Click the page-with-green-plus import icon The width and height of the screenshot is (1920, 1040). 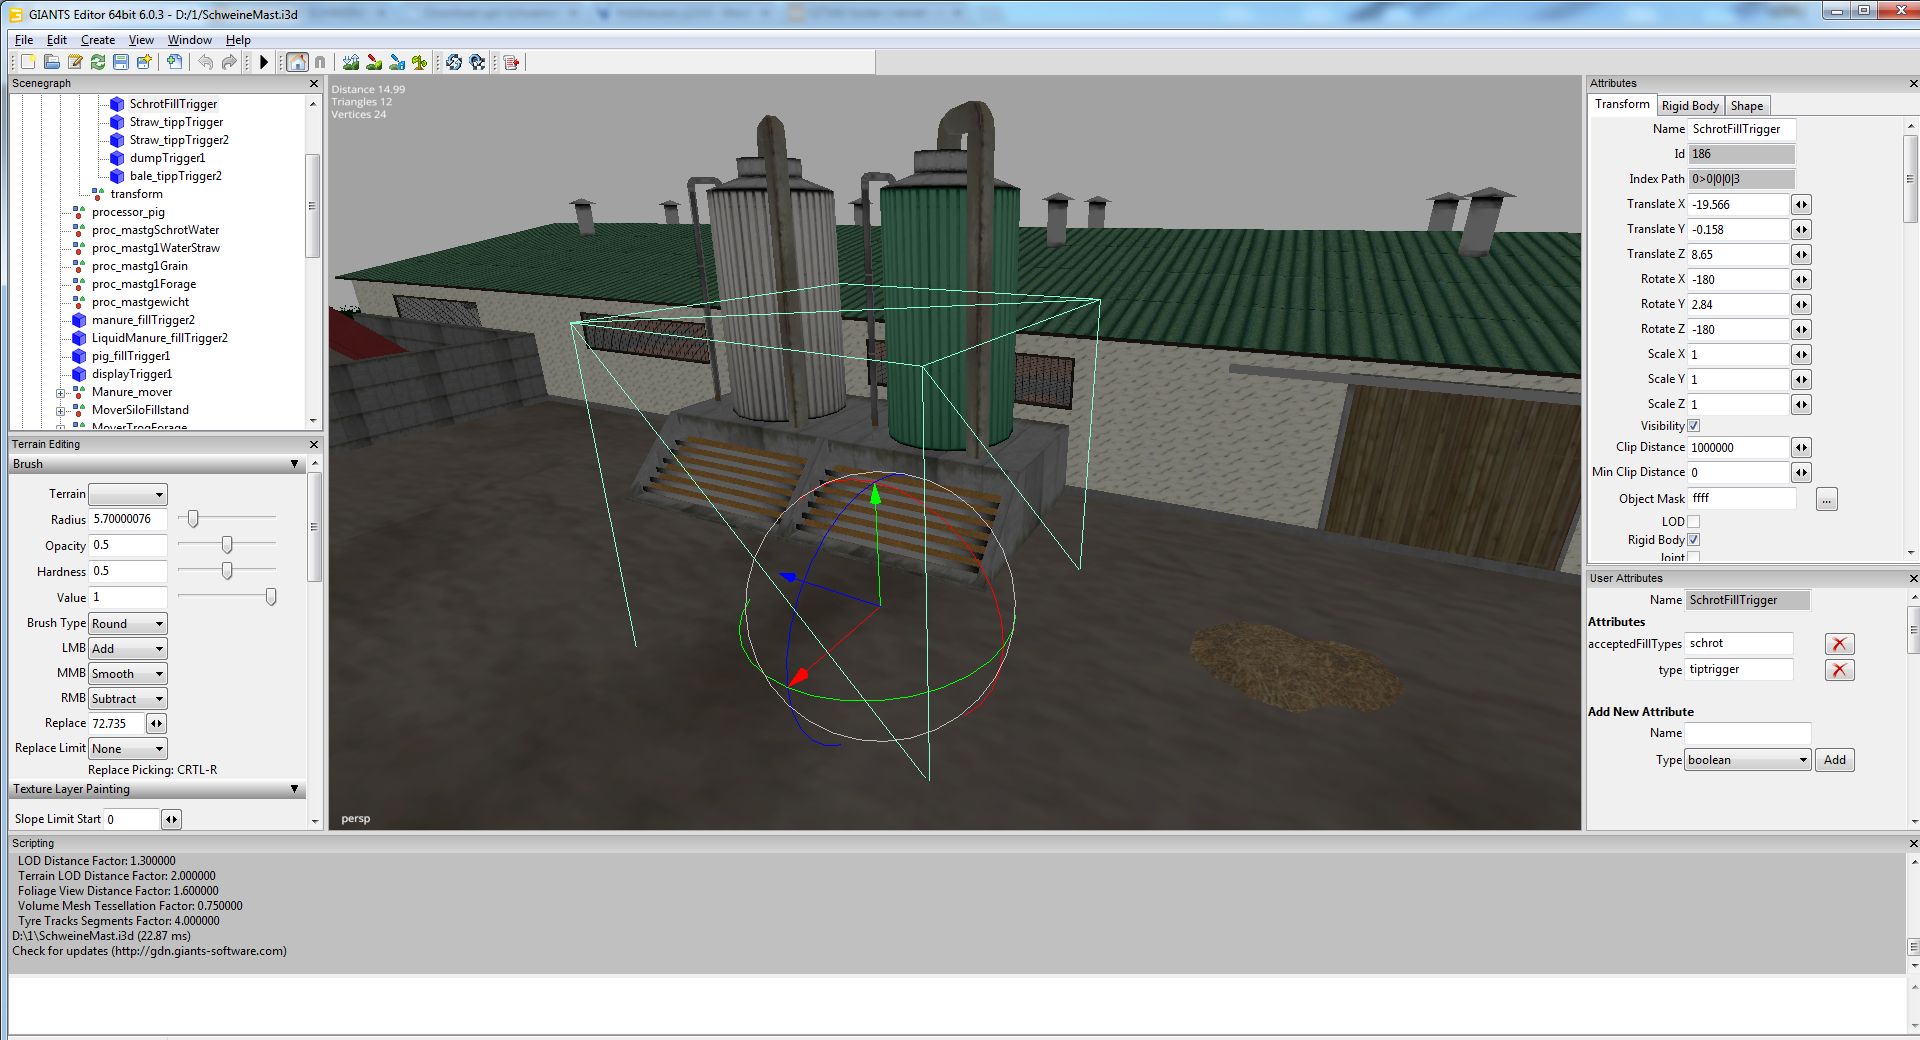pos(174,62)
